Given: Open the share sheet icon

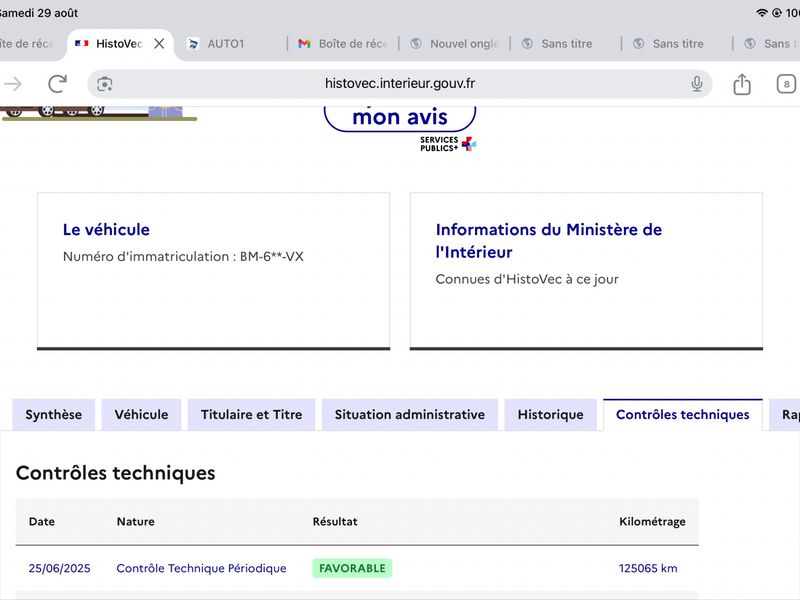Looking at the screenshot, I should 742,84.
